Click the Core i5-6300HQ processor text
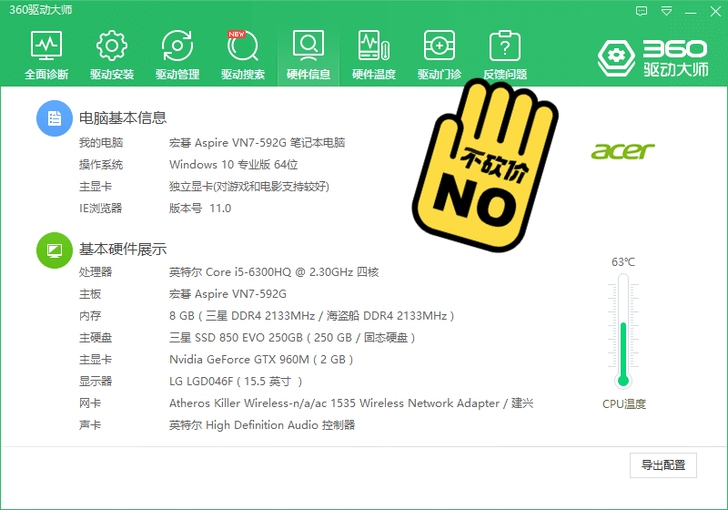The image size is (728, 510). click(273, 272)
